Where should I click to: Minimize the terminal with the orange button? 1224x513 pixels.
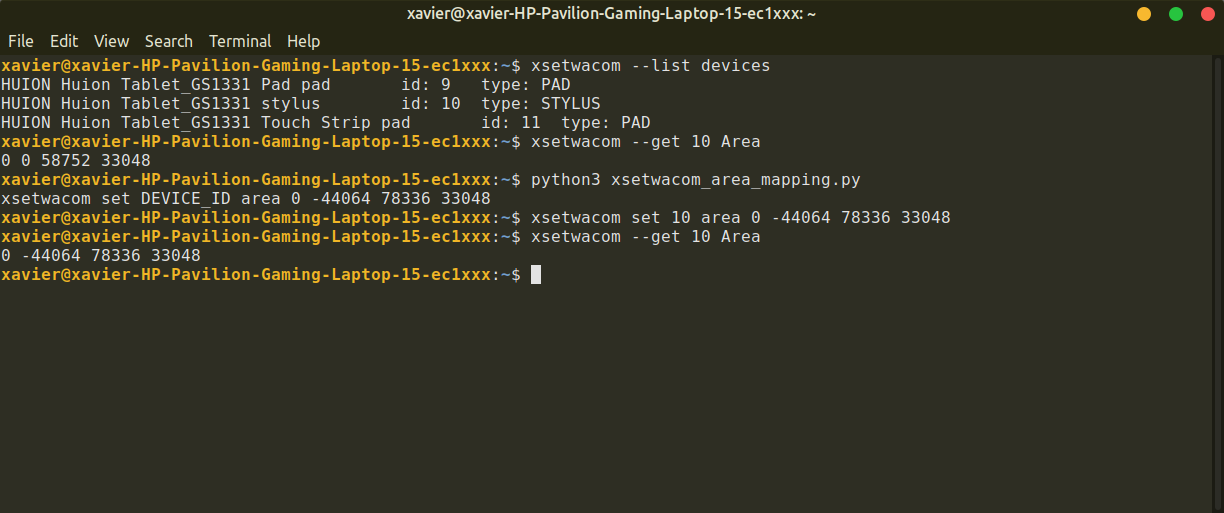pos(1144,14)
